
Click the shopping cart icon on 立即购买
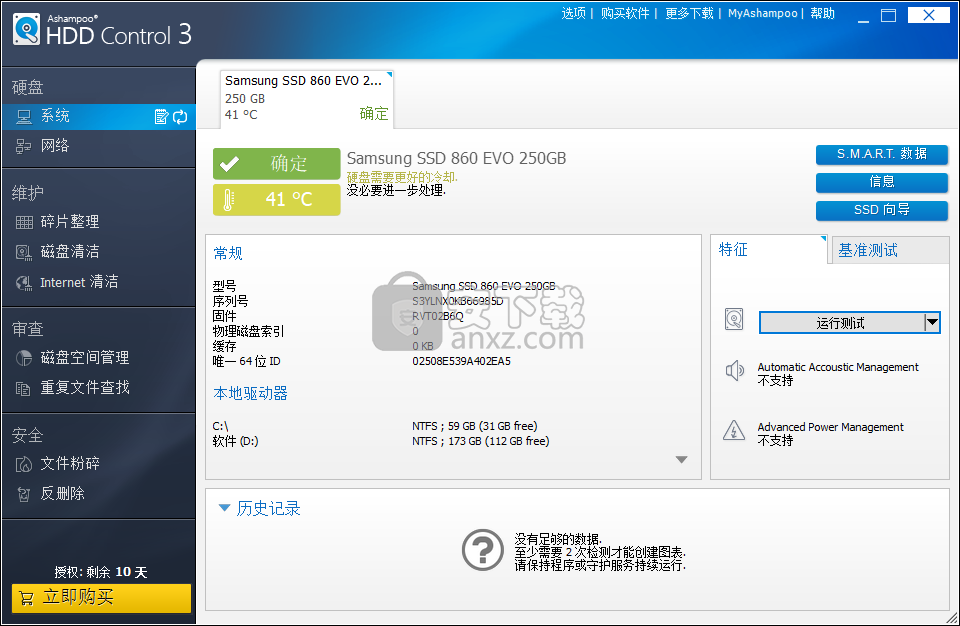tap(26, 598)
